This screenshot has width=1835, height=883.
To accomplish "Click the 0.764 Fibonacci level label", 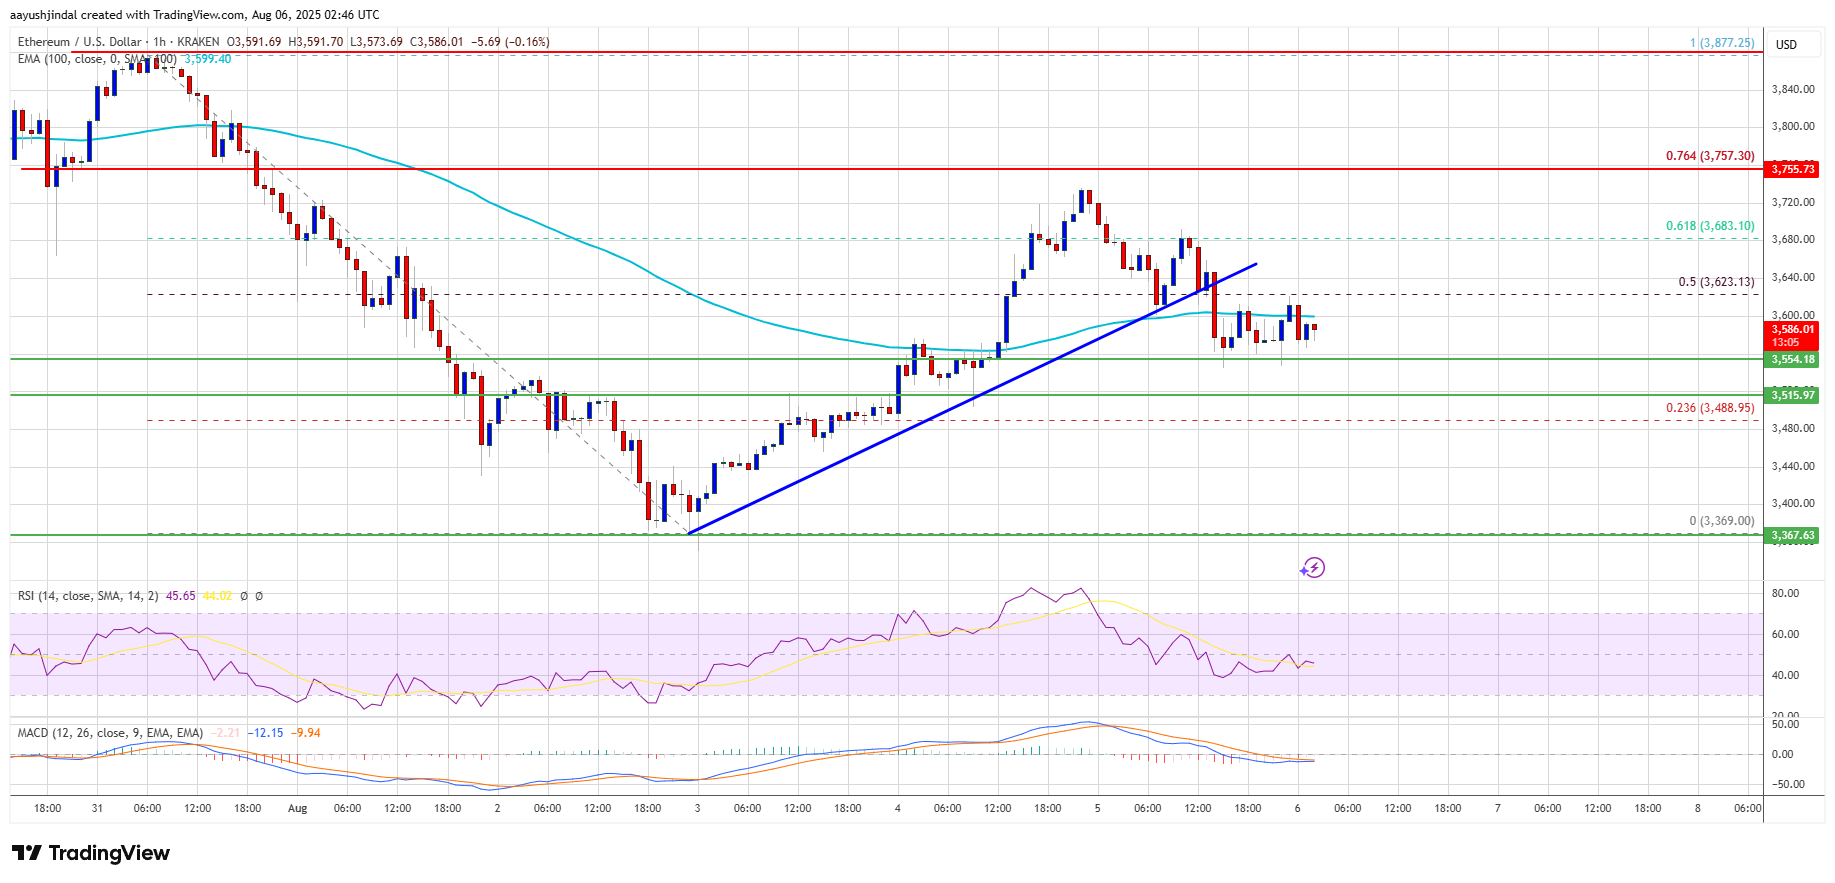I will 1709,156.
